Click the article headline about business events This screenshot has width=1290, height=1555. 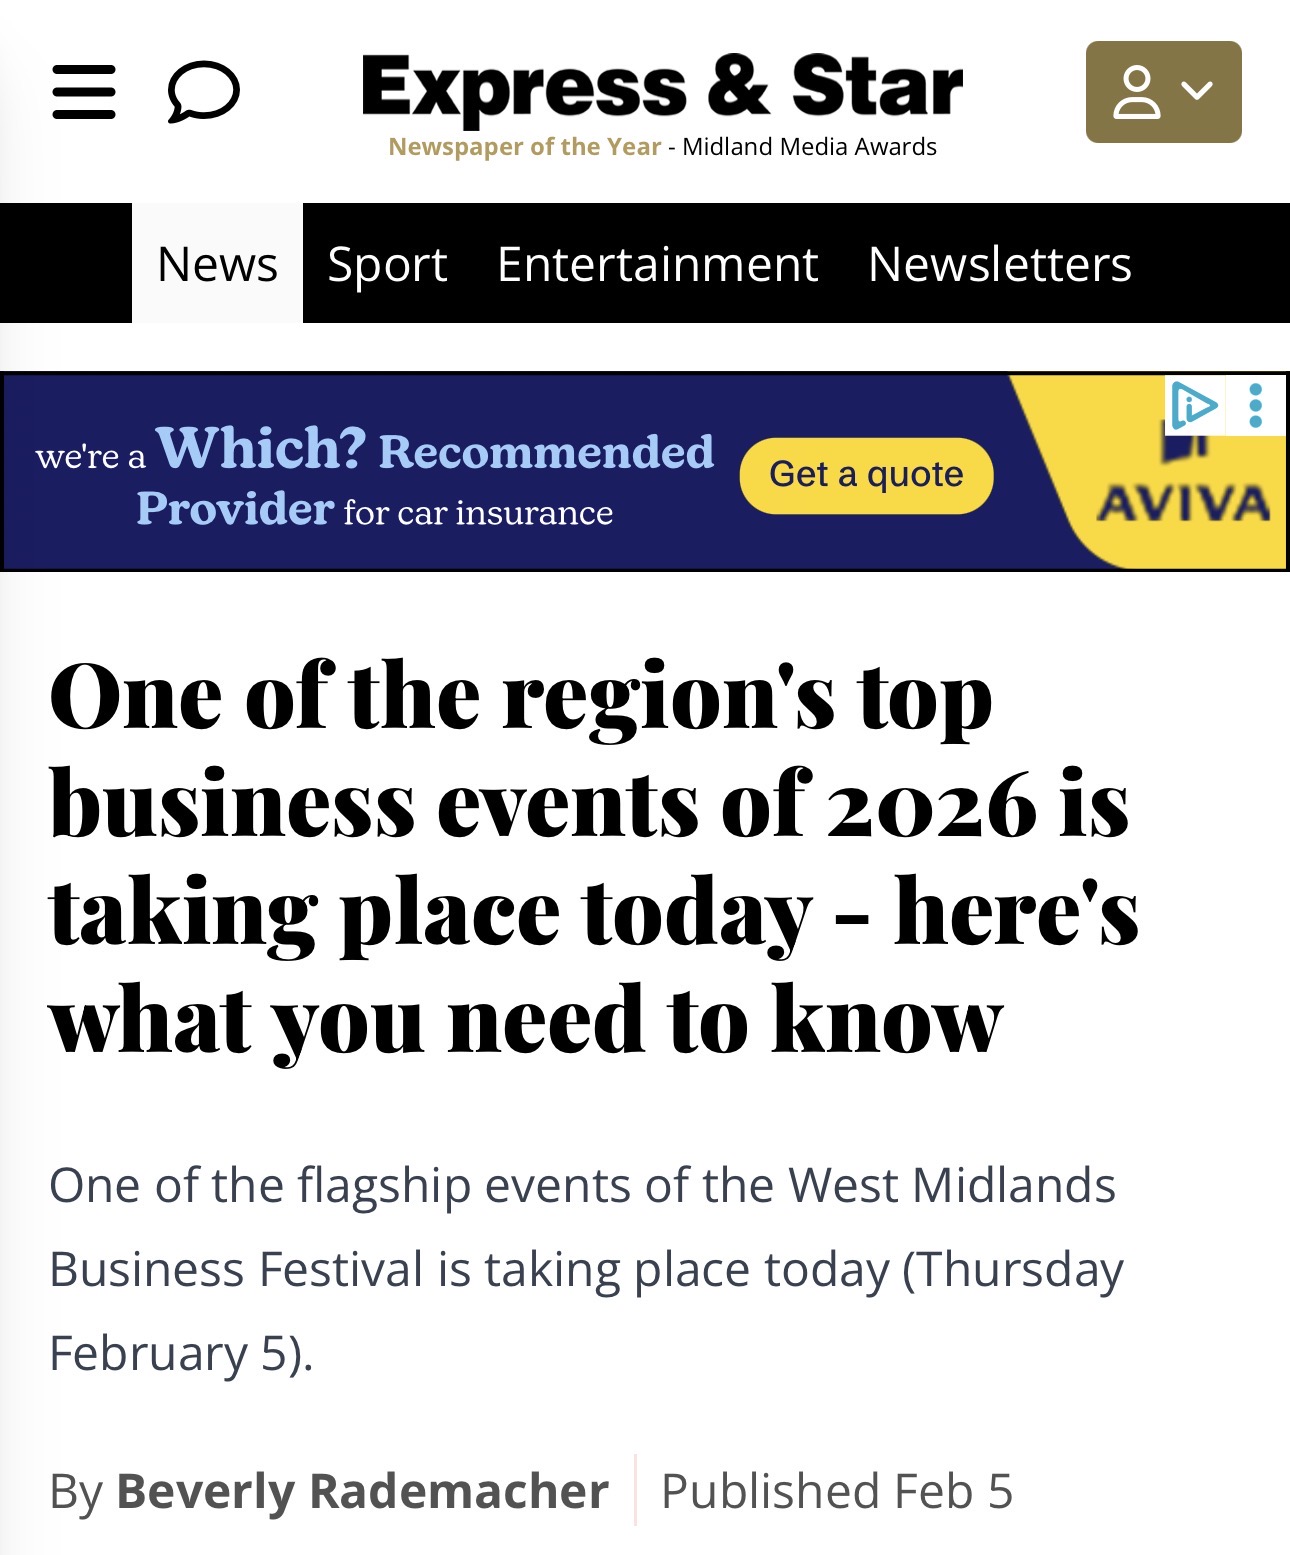point(594,856)
